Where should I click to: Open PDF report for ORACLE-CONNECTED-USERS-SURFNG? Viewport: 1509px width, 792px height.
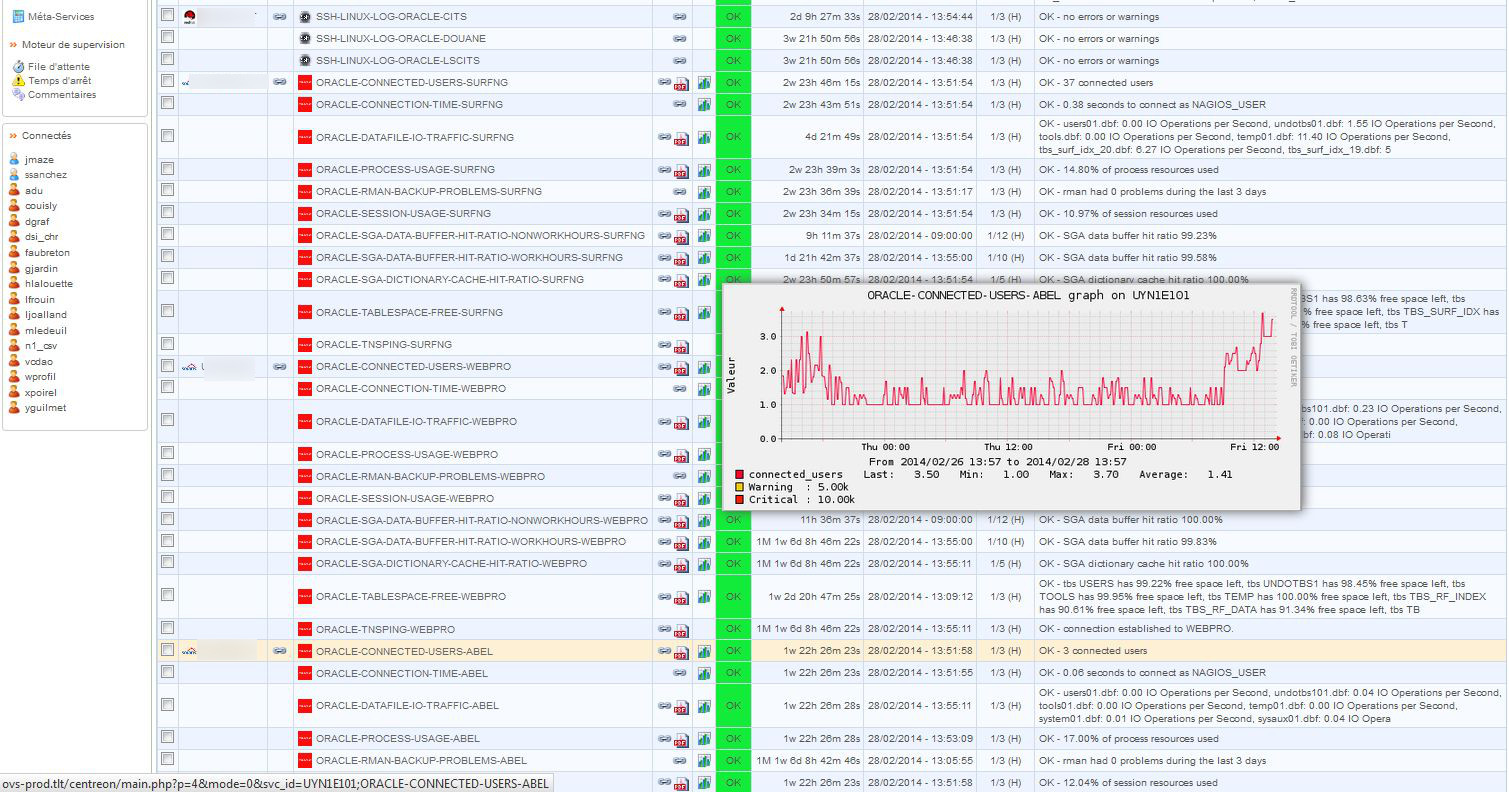(x=681, y=83)
